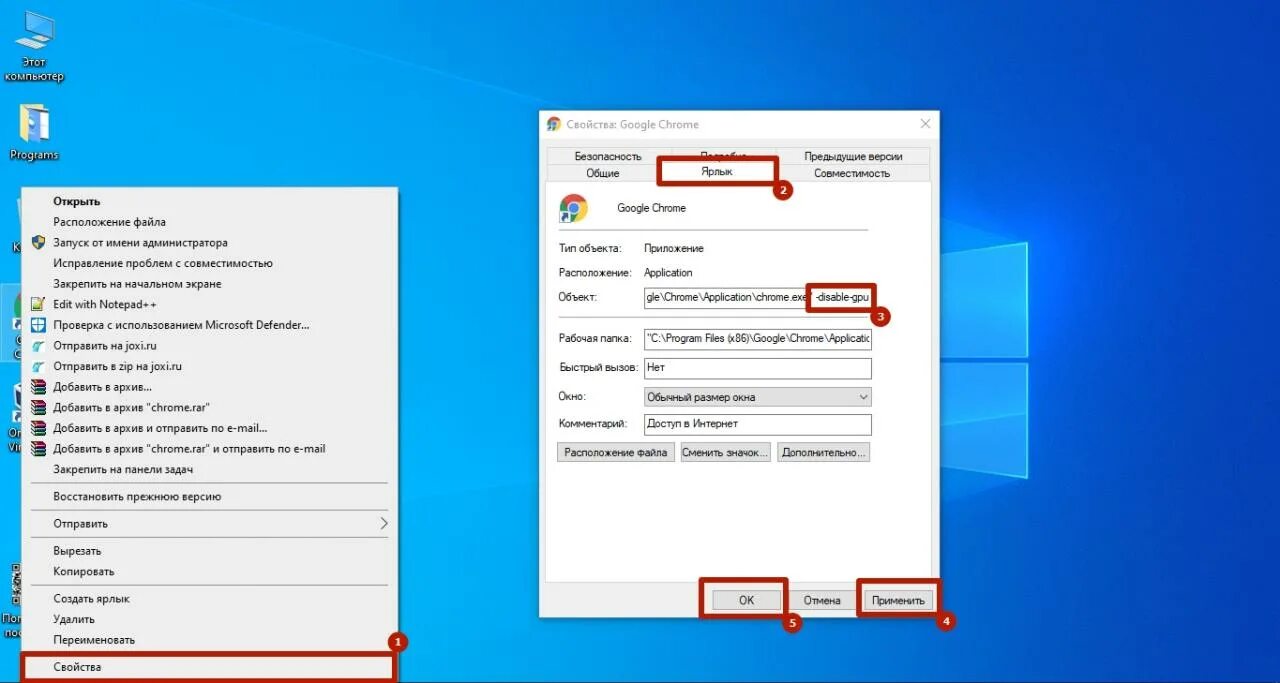
Task: Click the Дополнительно... button
Action: coord(824,452)
